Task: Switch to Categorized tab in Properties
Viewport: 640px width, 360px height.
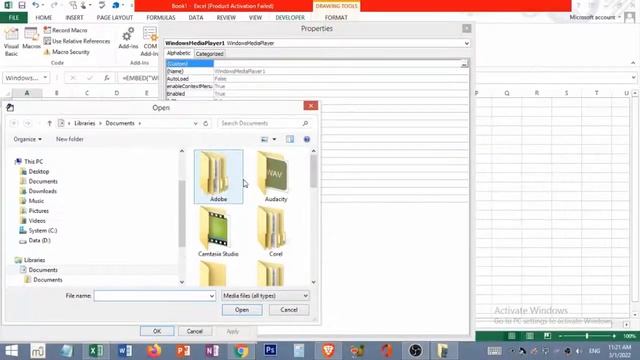Action: 209,54
